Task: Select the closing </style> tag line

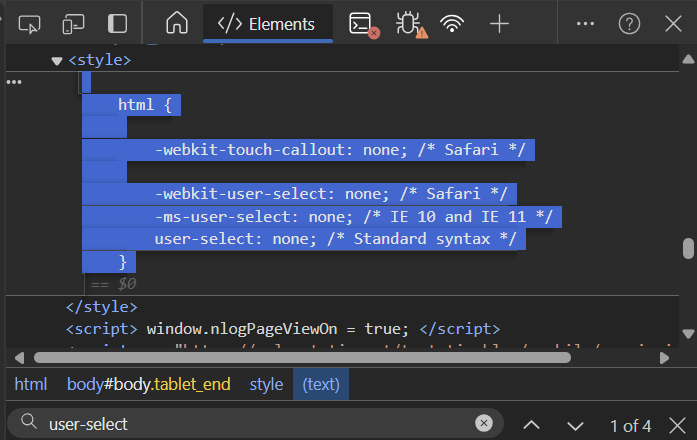Action: coord(102,307)
